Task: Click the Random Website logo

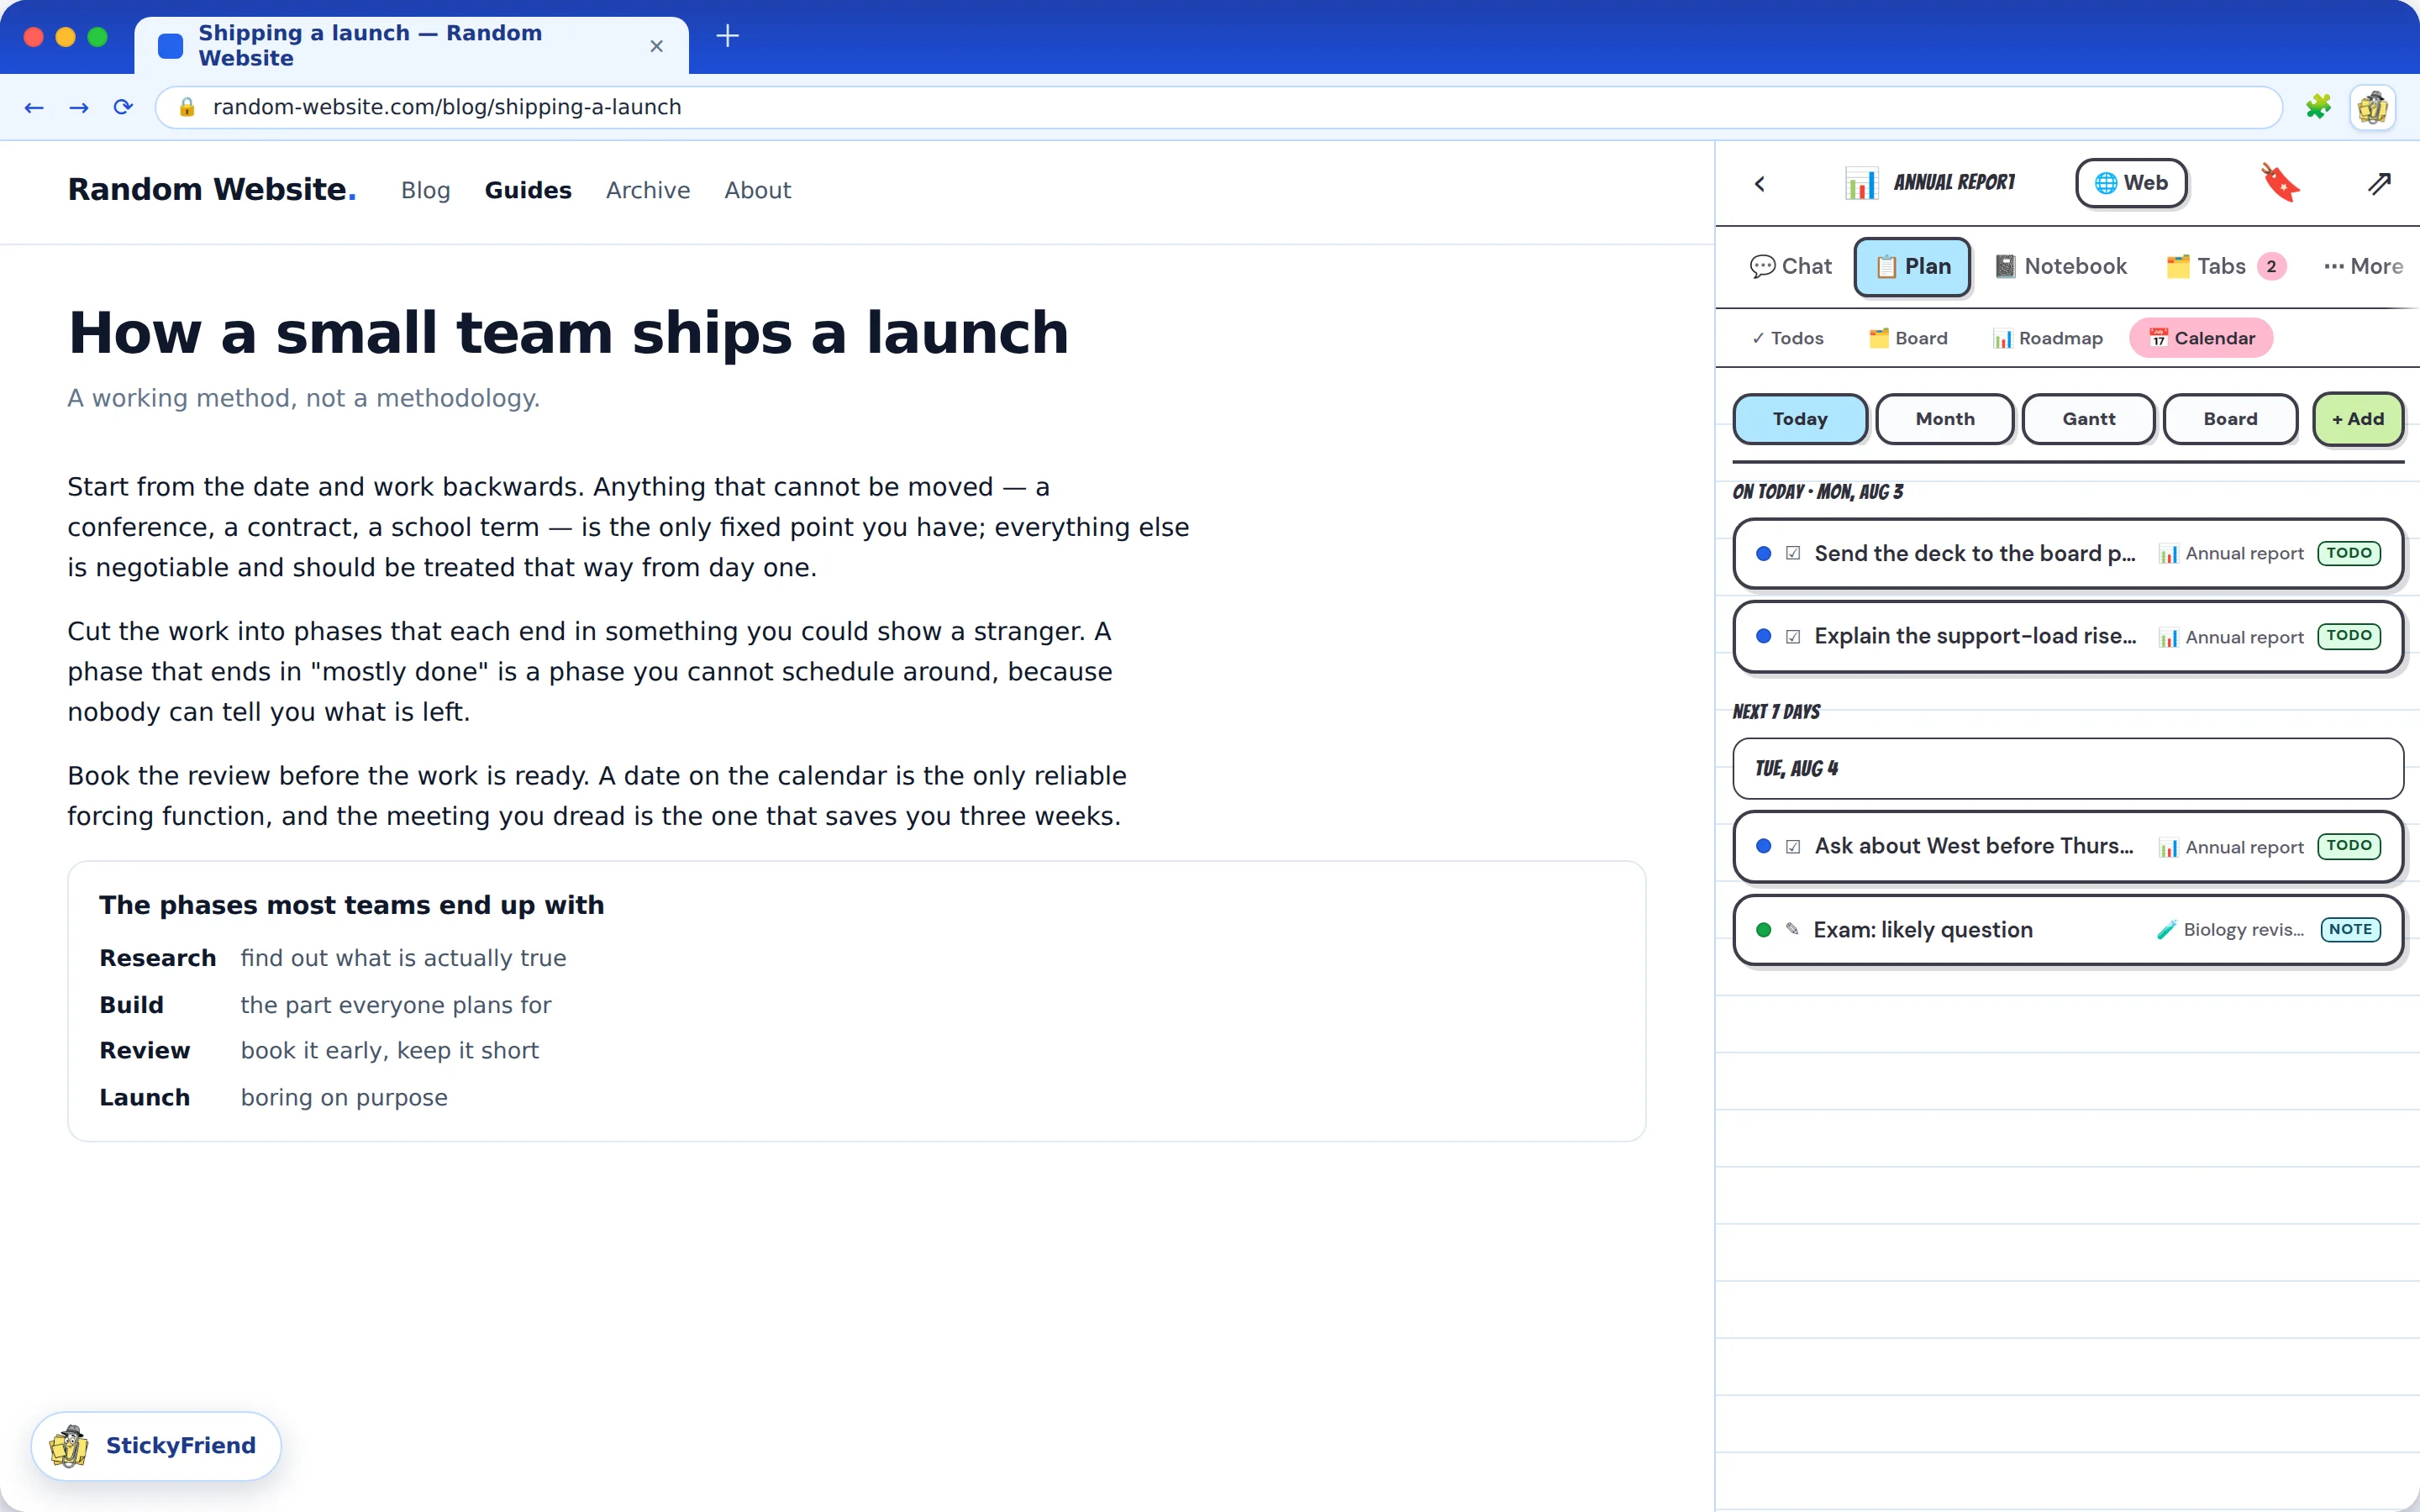Action: pos(211,189)
